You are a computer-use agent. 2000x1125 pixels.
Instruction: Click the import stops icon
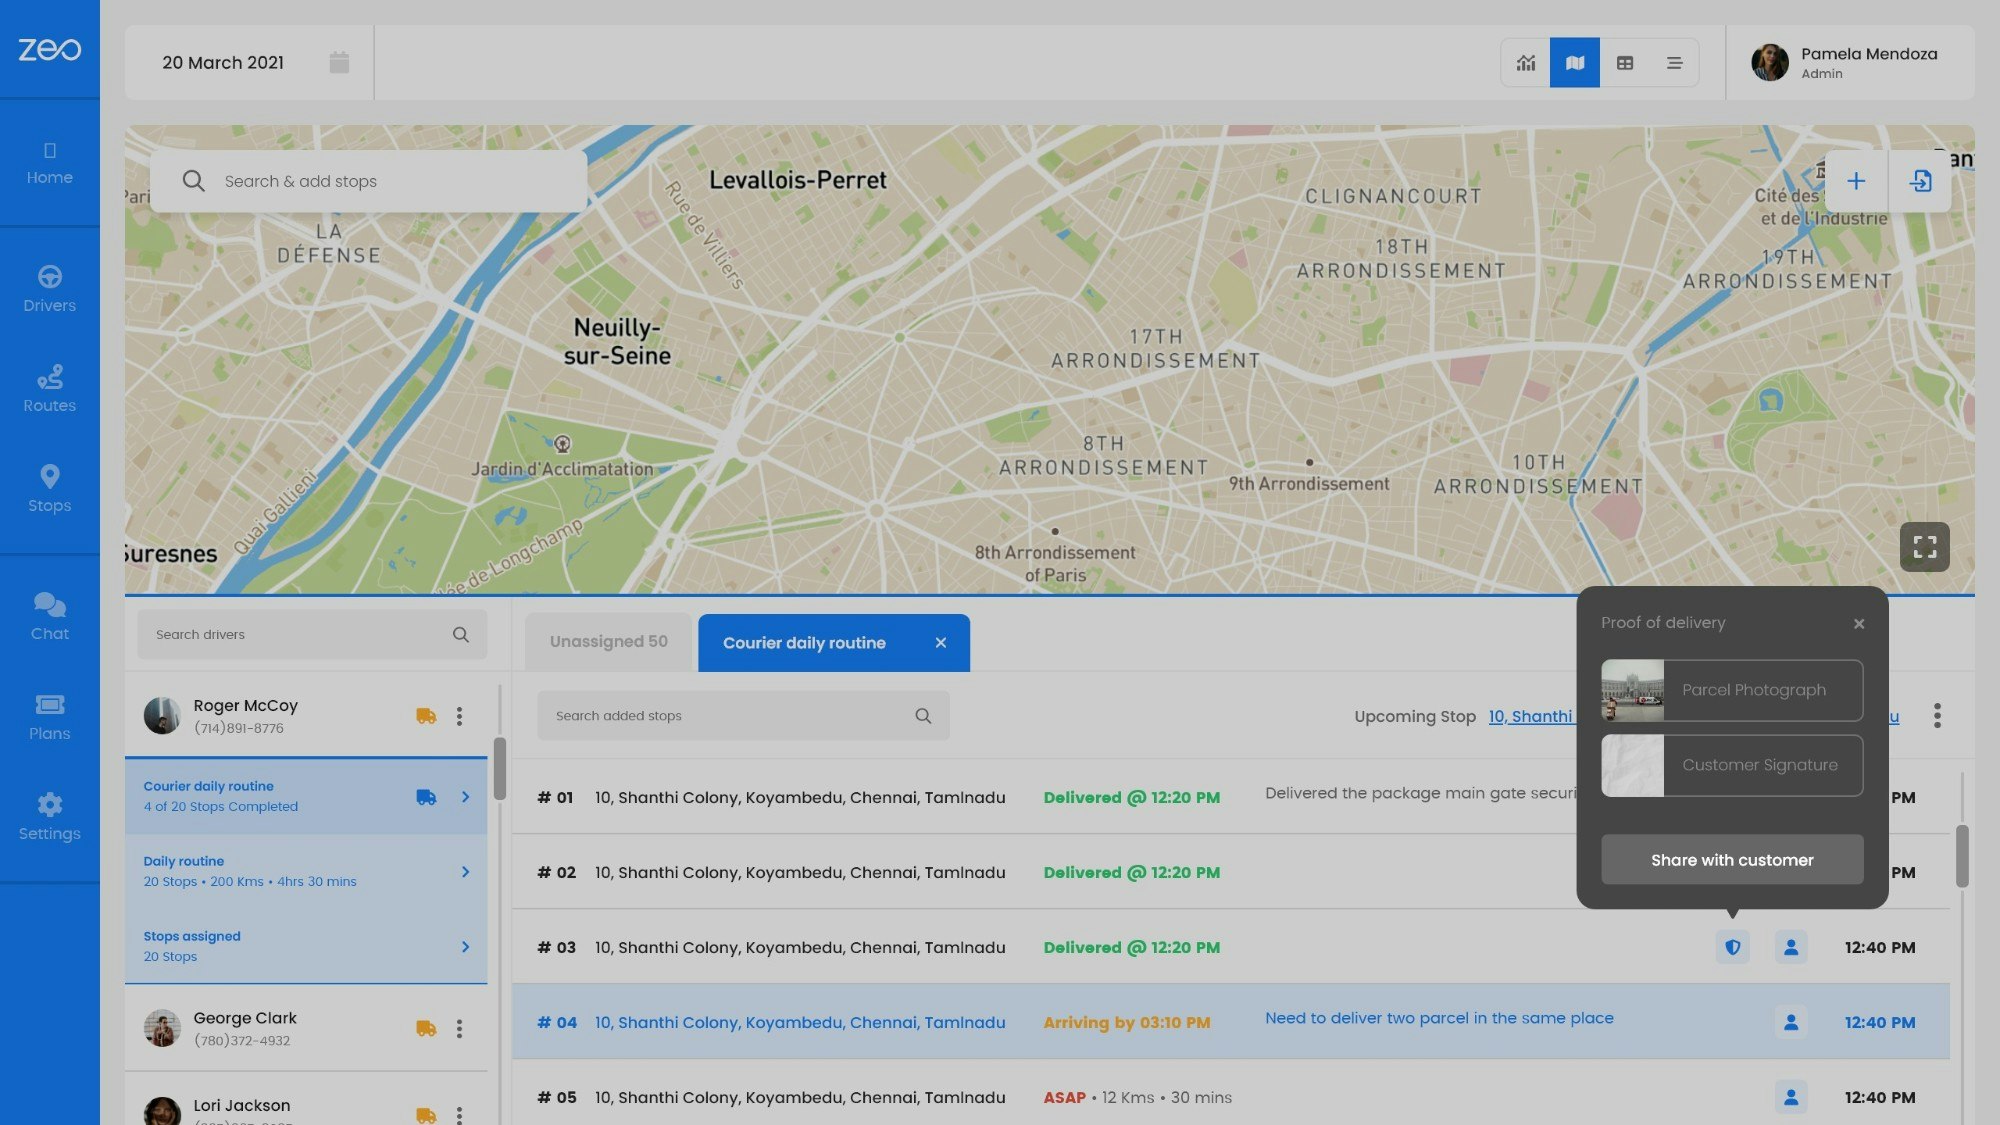pyautogui.click(x=1921, y=181)
